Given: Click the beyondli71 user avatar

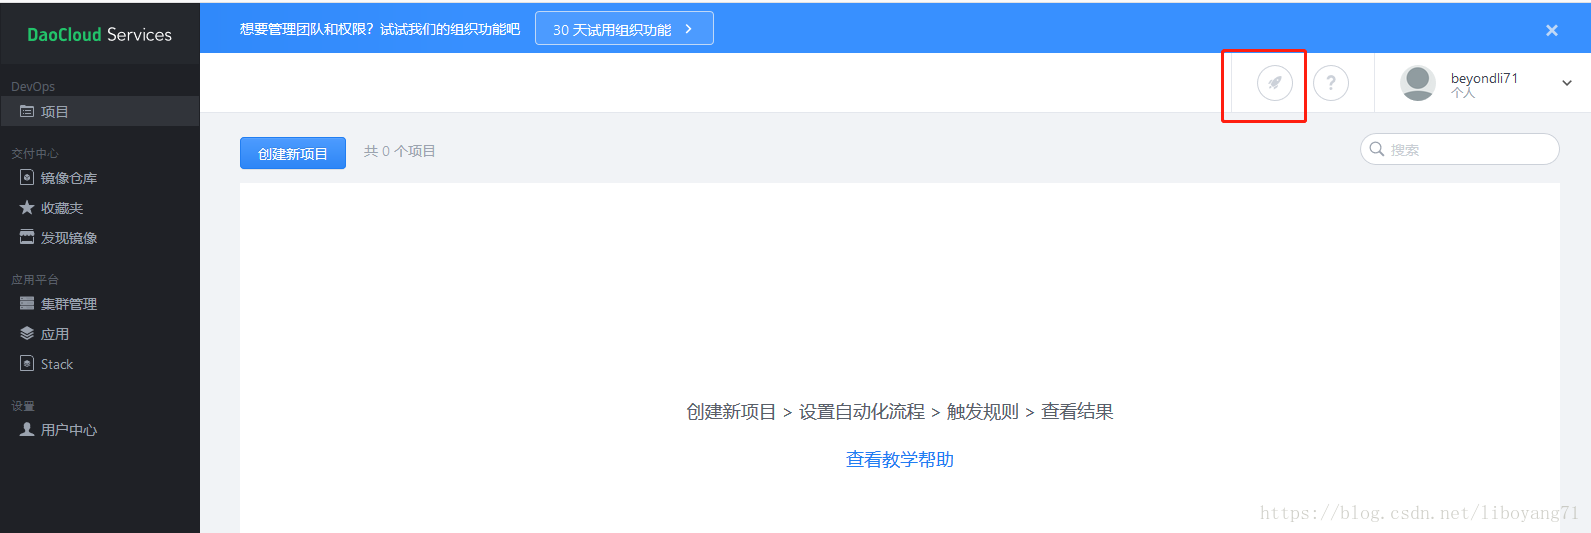Looking at the screenshot, I should click(1418, 83).
